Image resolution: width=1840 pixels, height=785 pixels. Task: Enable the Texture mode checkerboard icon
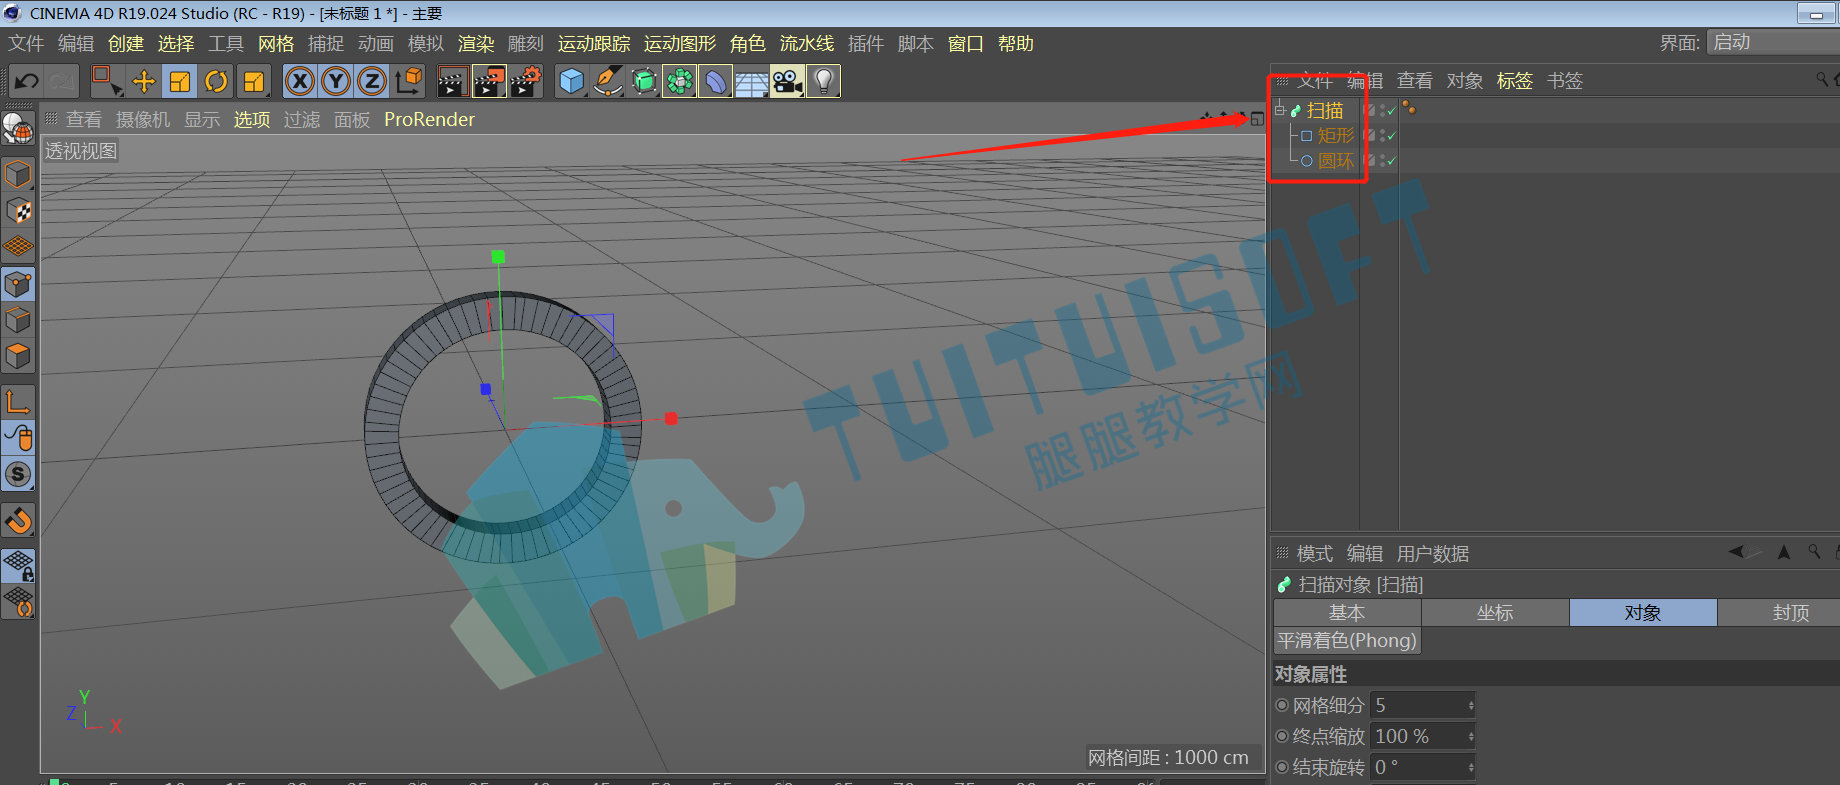point(18,211)
